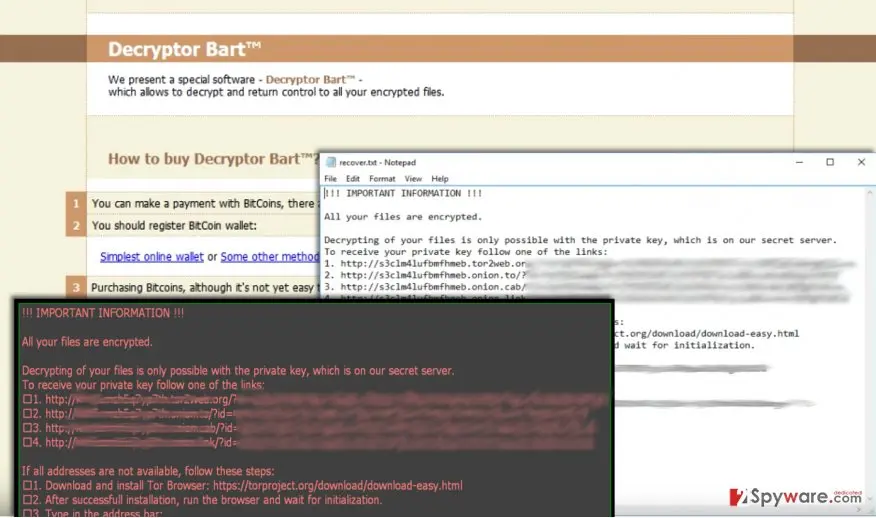Click the dark note's '!!! IMPORTANT INFORMATION !!!' heading
The image size is (876, 518).
(x=103, y=313)
